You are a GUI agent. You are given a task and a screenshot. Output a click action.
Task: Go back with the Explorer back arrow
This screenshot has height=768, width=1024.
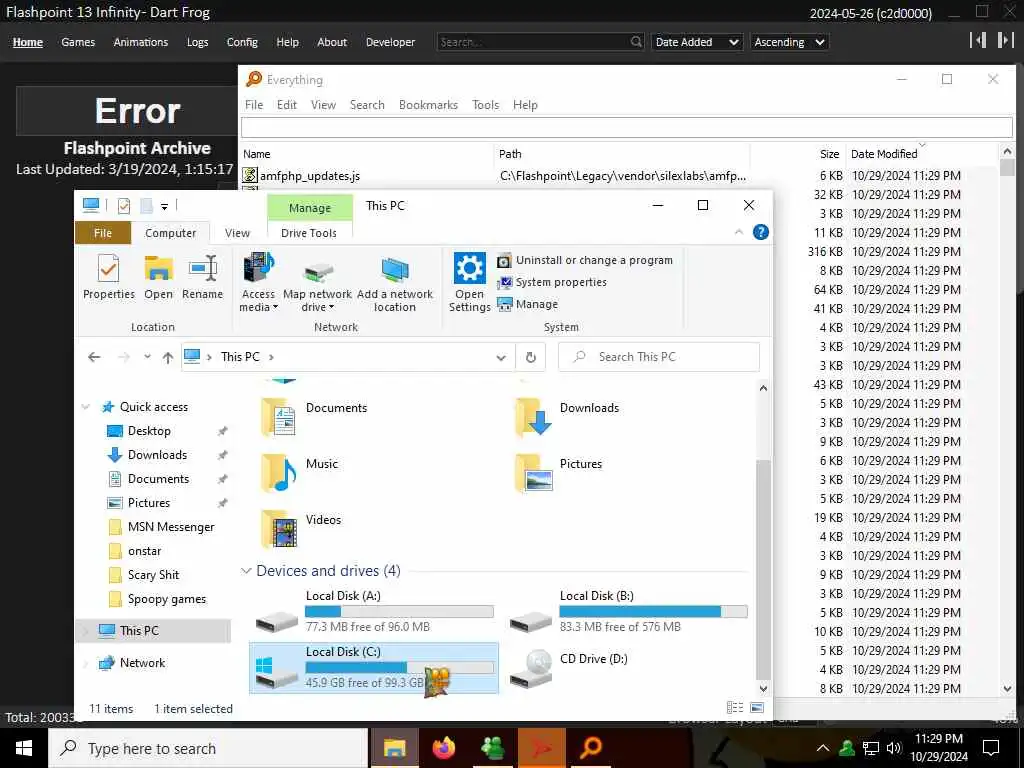pos(94,357)
